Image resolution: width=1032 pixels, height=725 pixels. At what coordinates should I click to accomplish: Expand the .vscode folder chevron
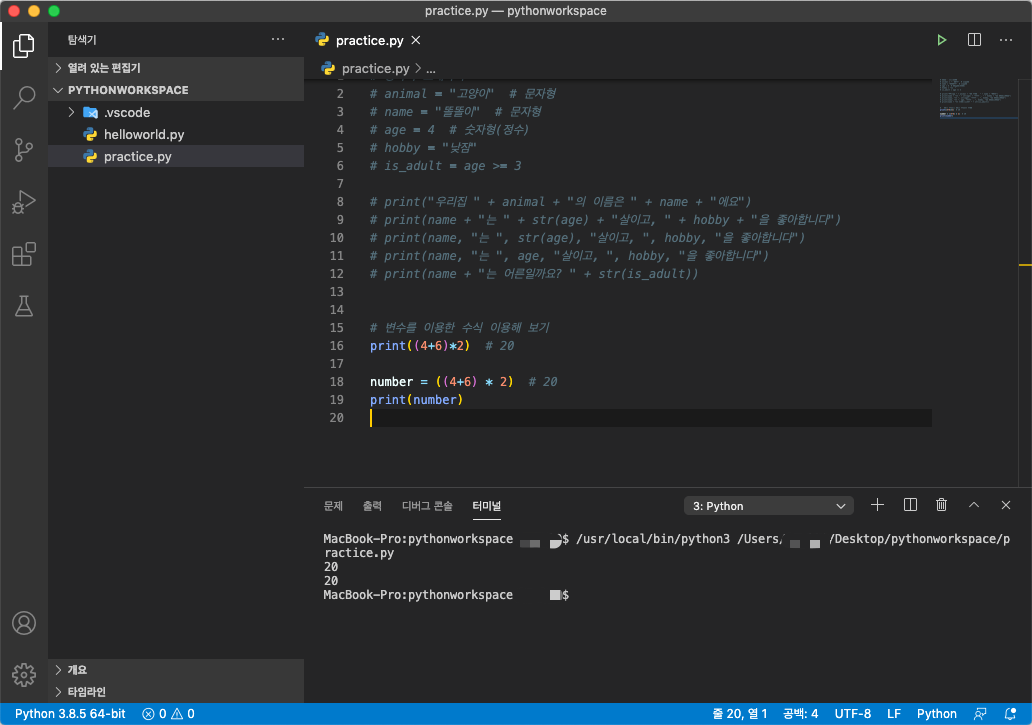tap(72, 112)
